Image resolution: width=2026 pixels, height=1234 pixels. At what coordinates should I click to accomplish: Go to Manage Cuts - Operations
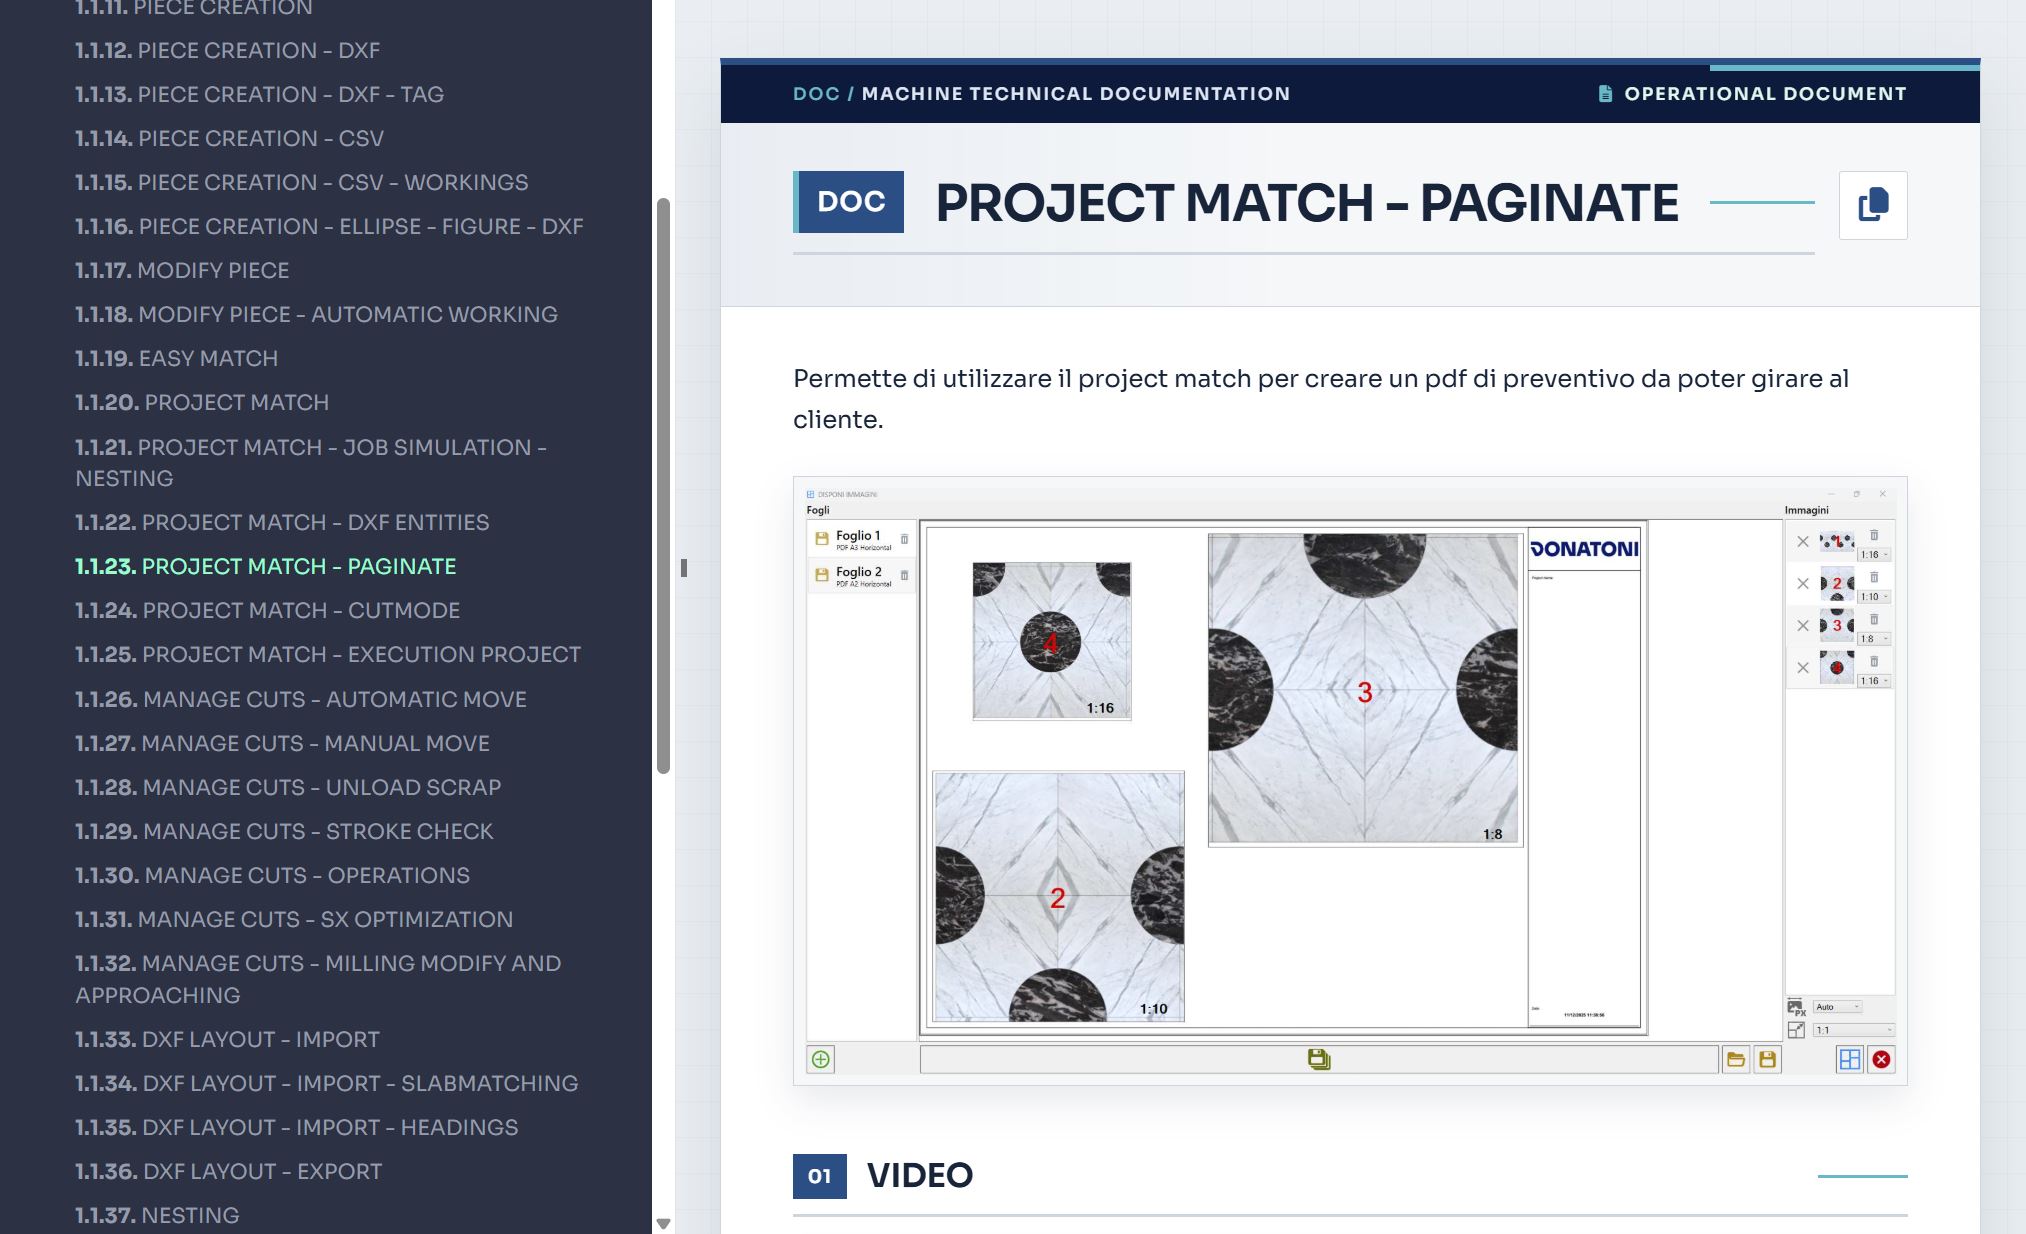coord(273,875)
